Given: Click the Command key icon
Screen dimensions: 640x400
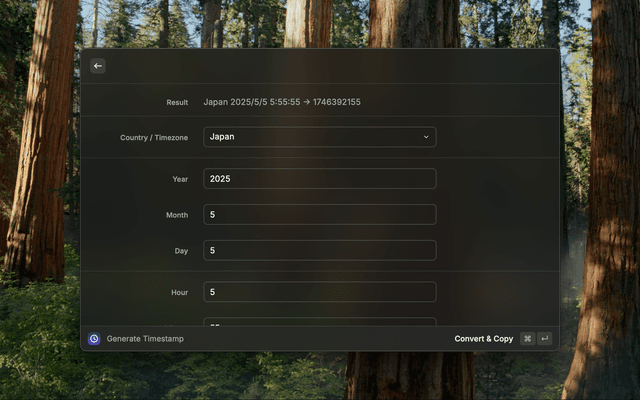Looking at the screenshot, I should (x=527, y=339).
